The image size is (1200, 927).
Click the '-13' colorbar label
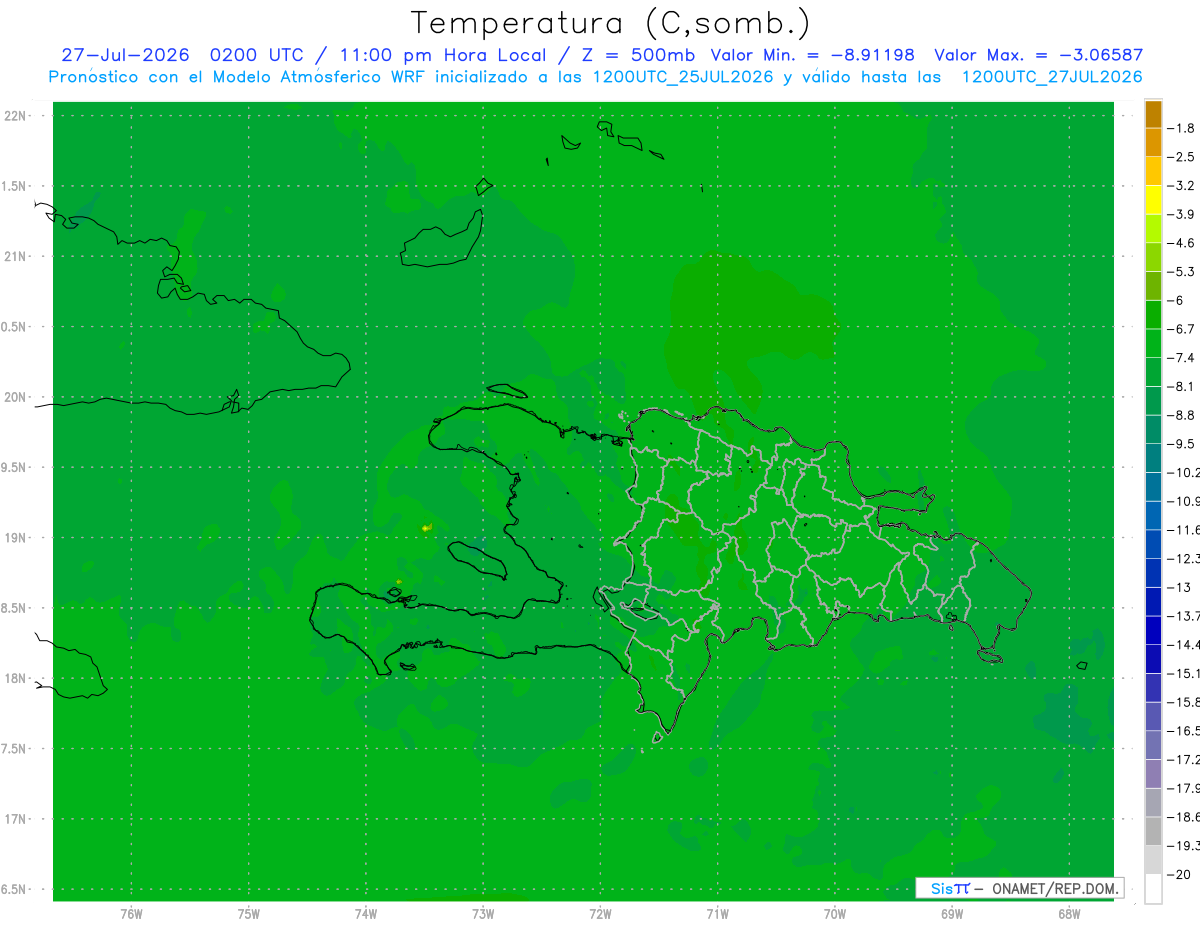click(x=1178, y=587)
